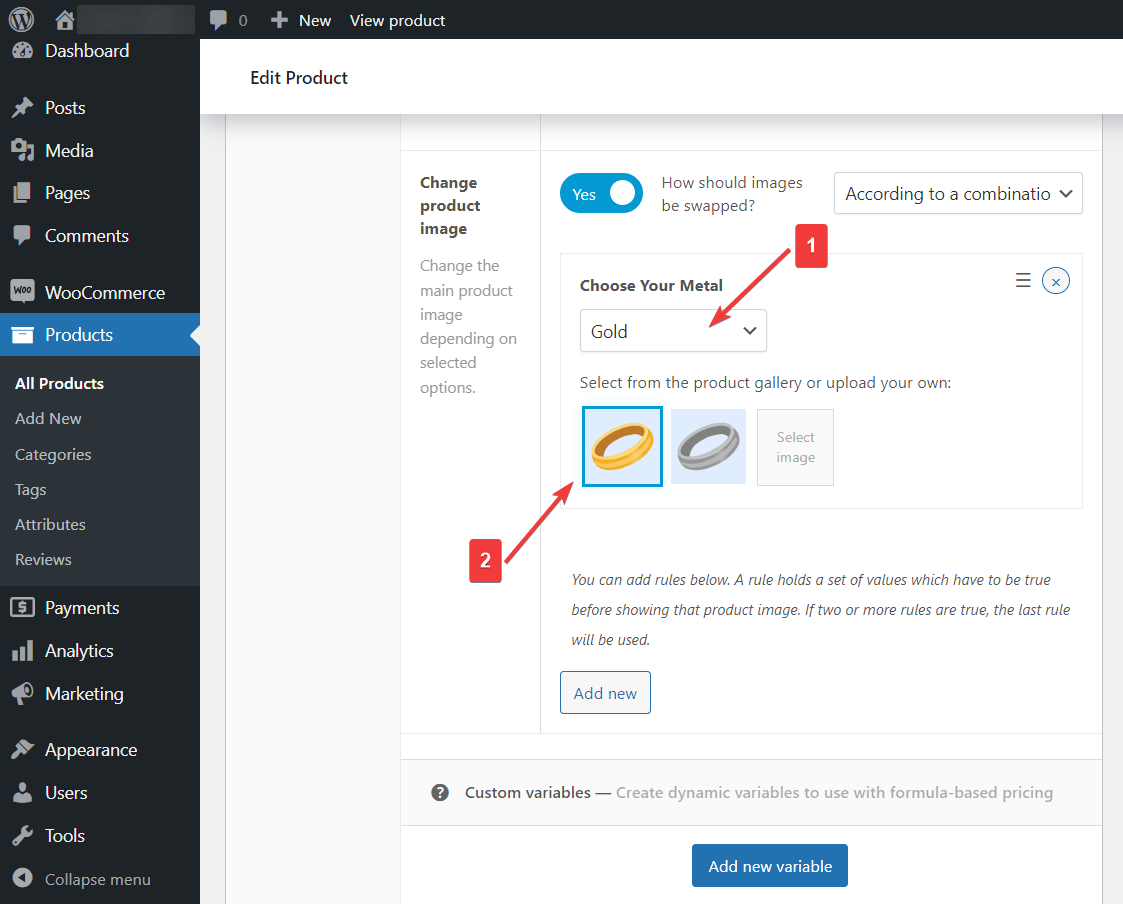Screen dimensions: 1123x904
Task: Open the Gold metal dropdown
Action: [673, 331]
